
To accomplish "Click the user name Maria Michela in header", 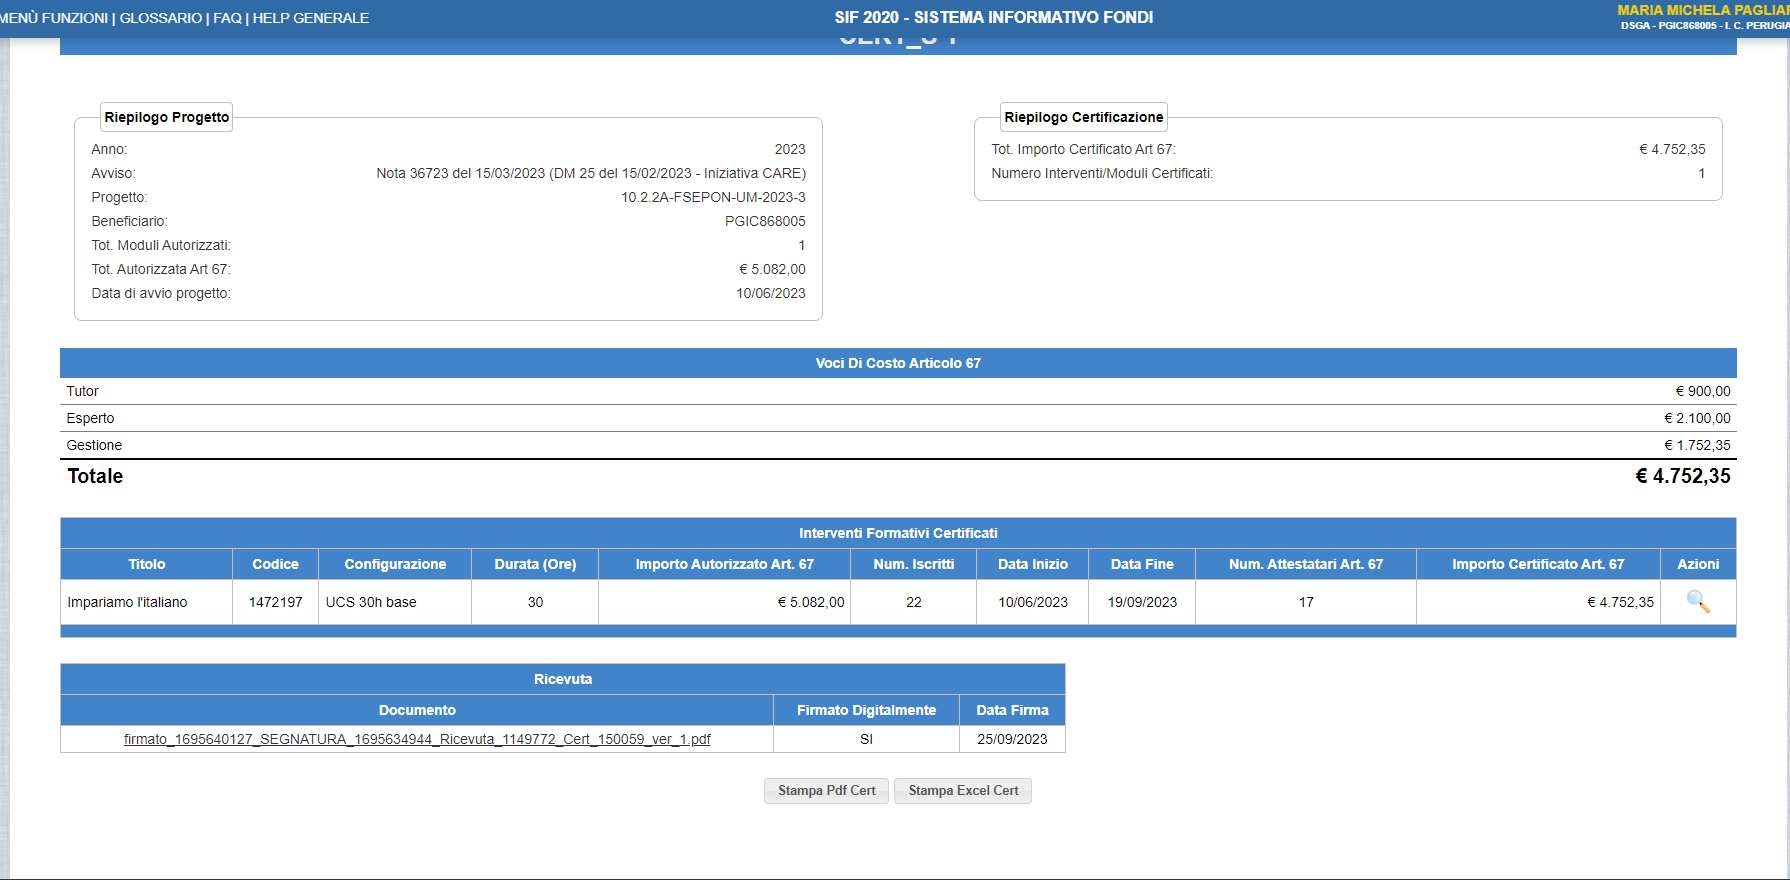I will [x=1701, y=10].
